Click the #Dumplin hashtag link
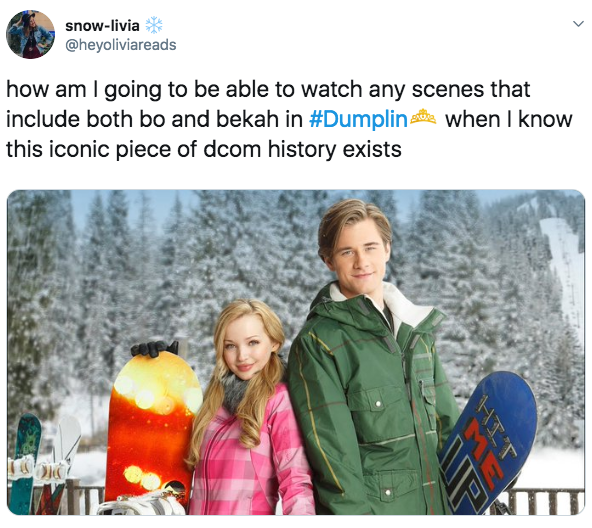The width and height of the screenshot is (592, 528). click(358, 120)
